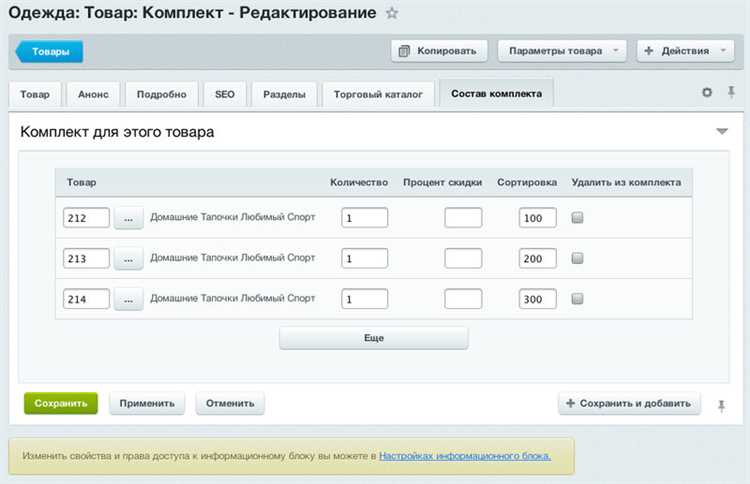Open the Торговый каталог tab
Screen dimensions: 750x484
pos(378,94)
